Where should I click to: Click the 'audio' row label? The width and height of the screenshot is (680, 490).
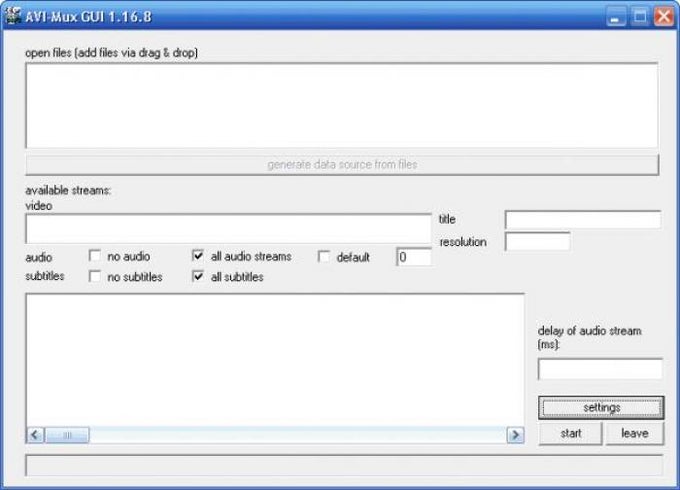click(39, 257)
